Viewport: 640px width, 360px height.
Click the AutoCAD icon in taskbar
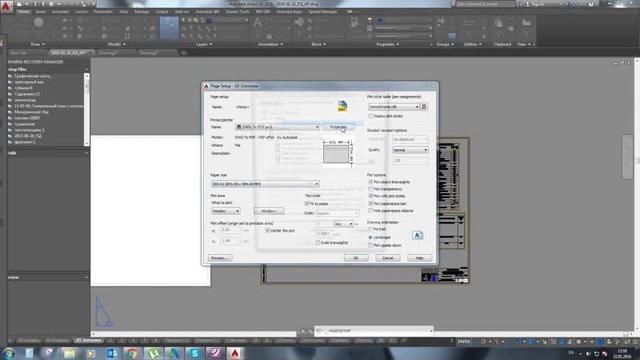tap(235, 353)
